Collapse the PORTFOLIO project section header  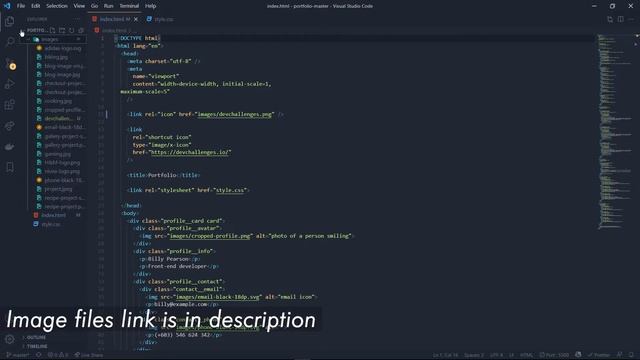(36, 30)
